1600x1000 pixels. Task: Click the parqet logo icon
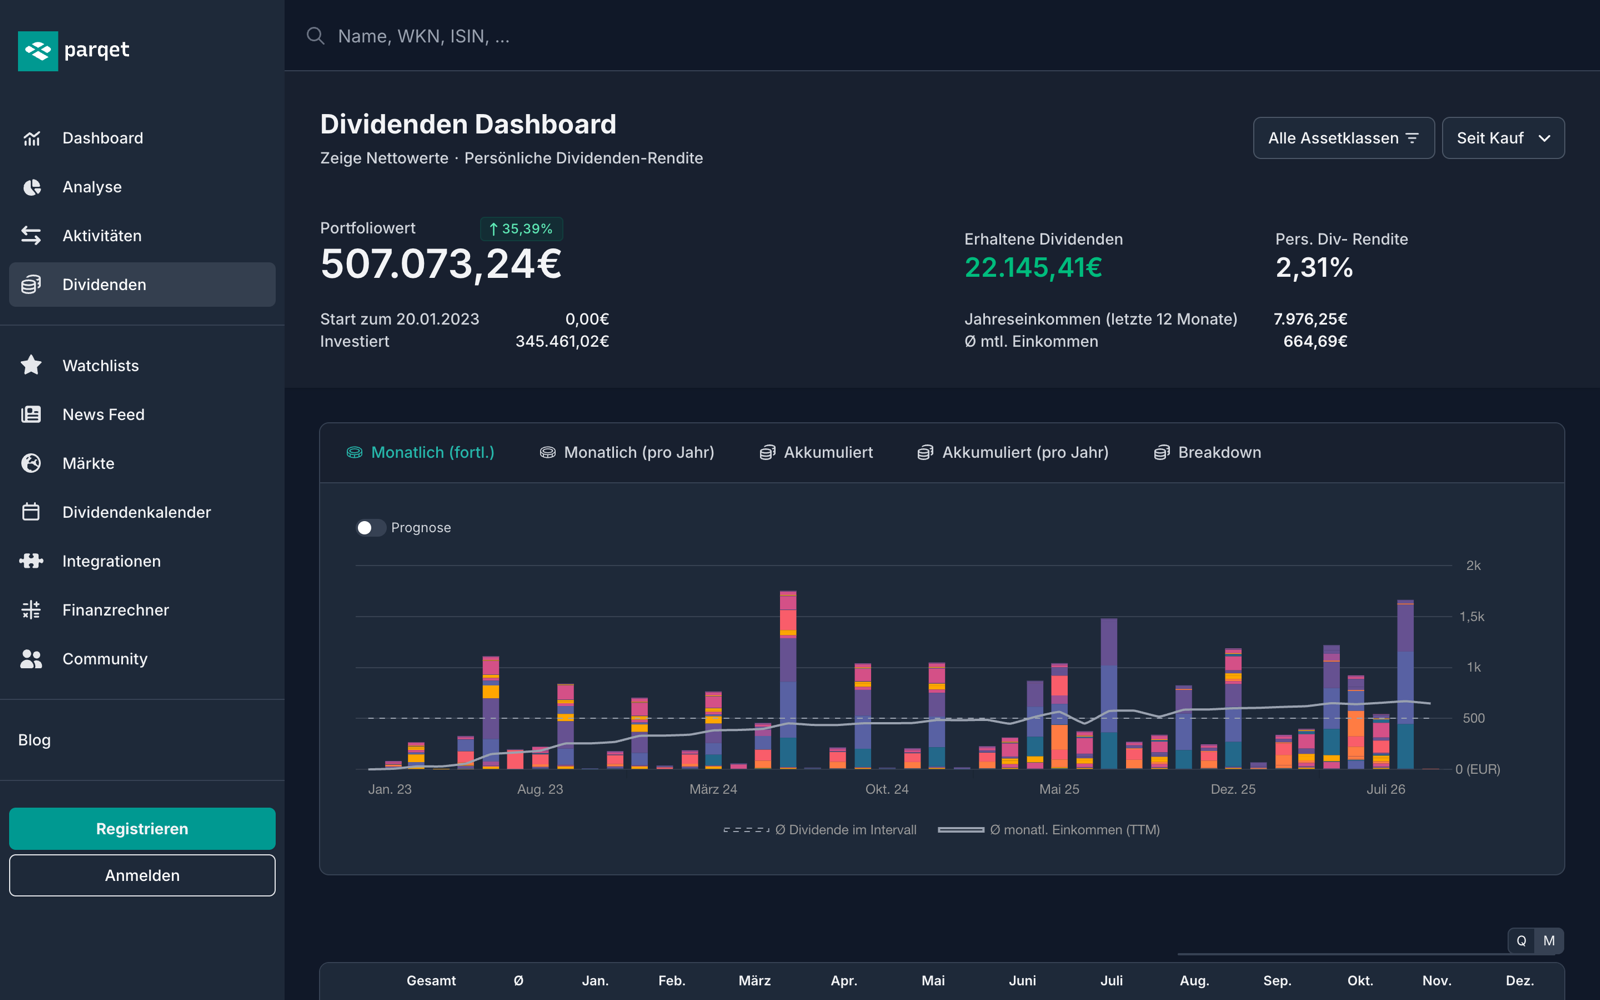coord(38,50)
